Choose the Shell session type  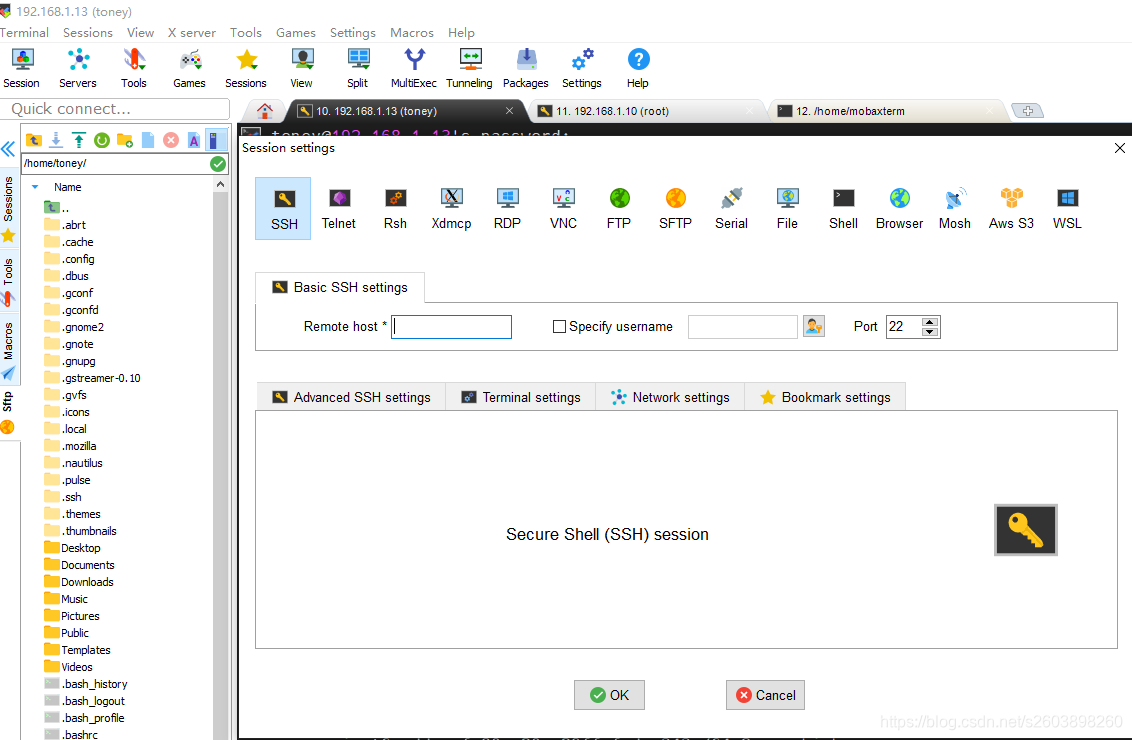(843, 209)
